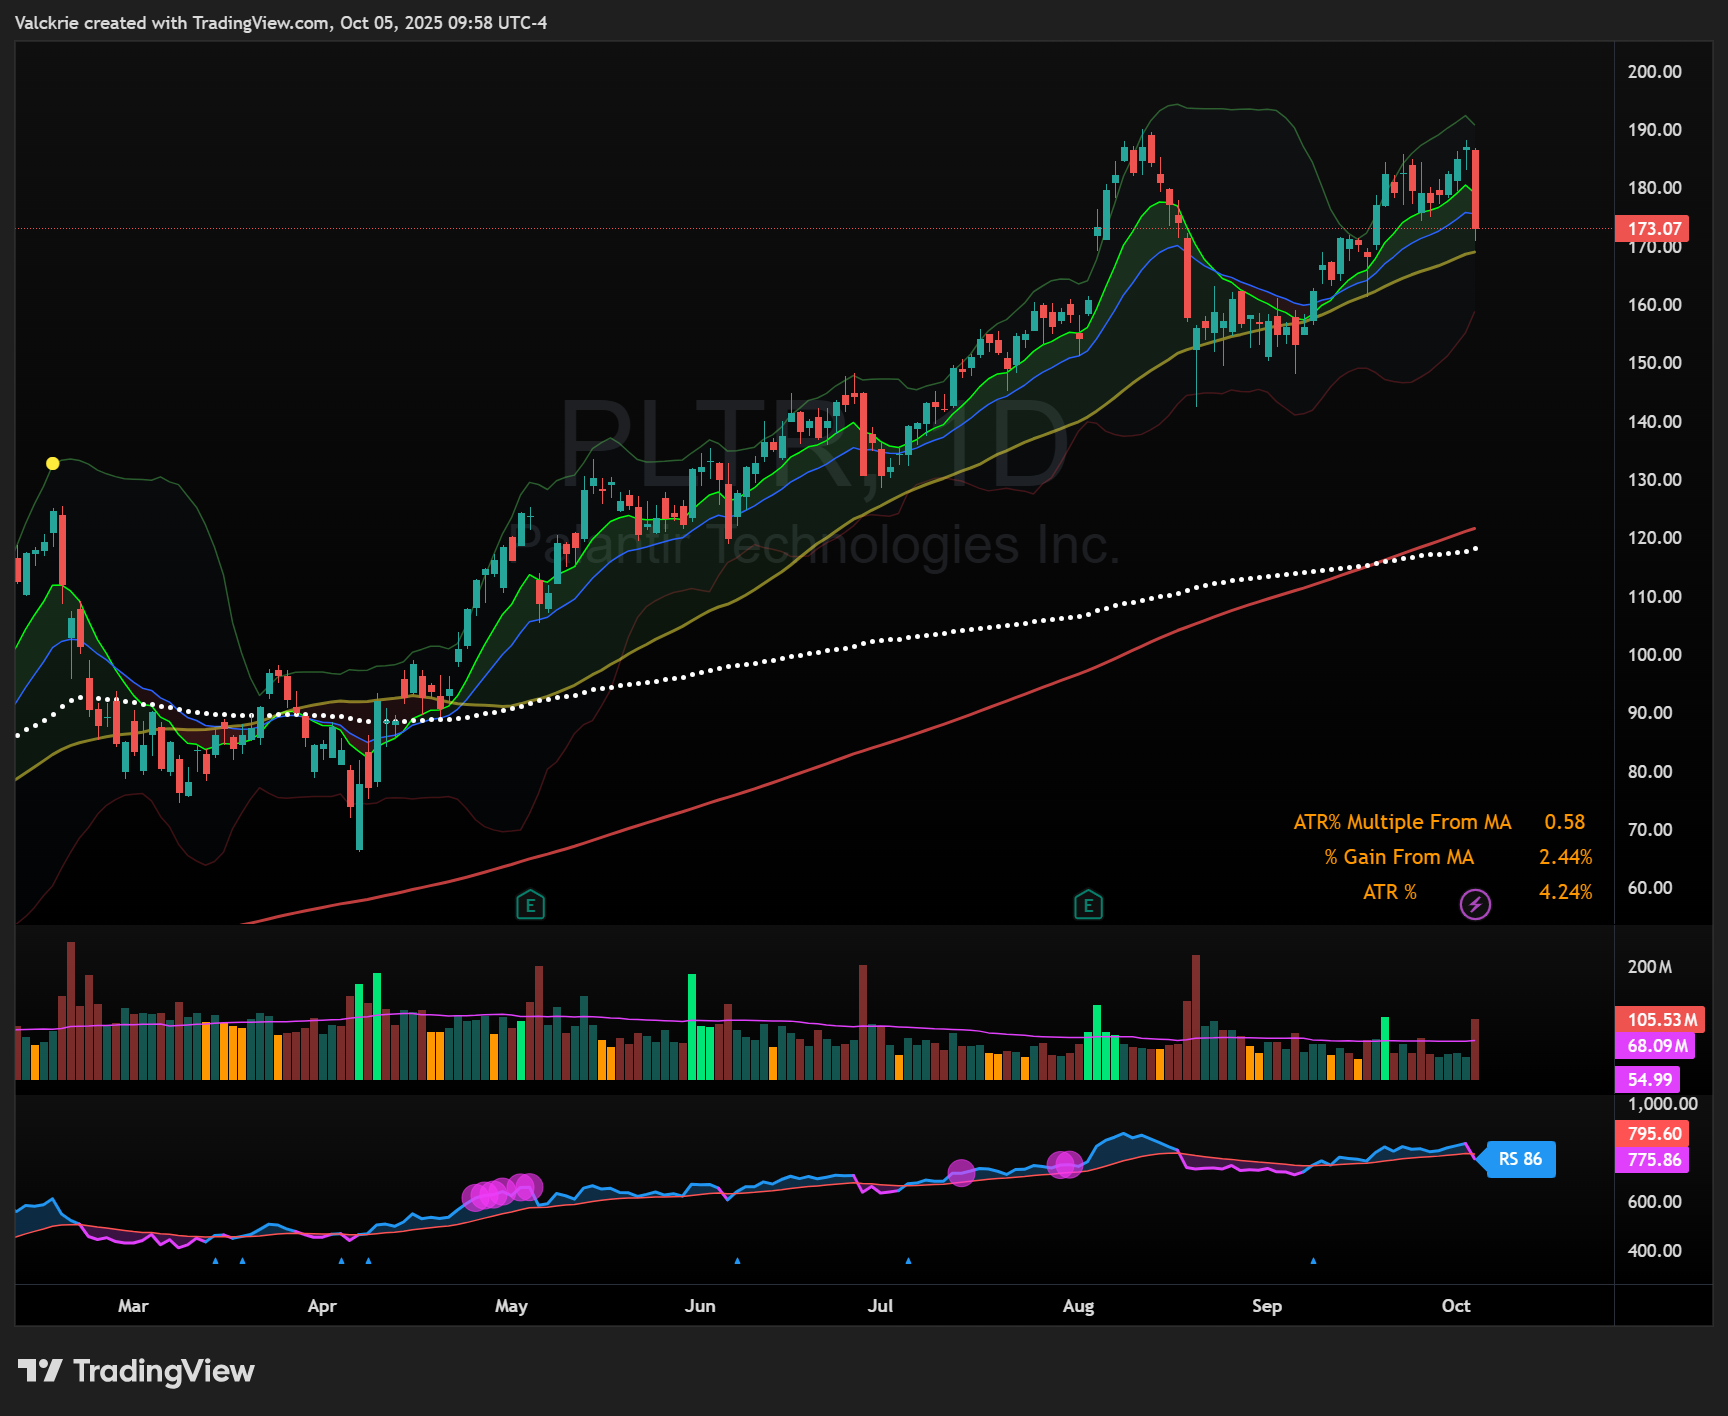Click the ATR % label

tap(1389, 892)
